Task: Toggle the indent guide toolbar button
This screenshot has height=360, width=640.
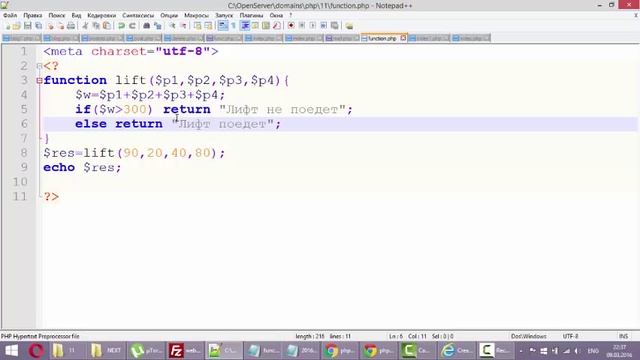Action: click(x=245, y=26)
